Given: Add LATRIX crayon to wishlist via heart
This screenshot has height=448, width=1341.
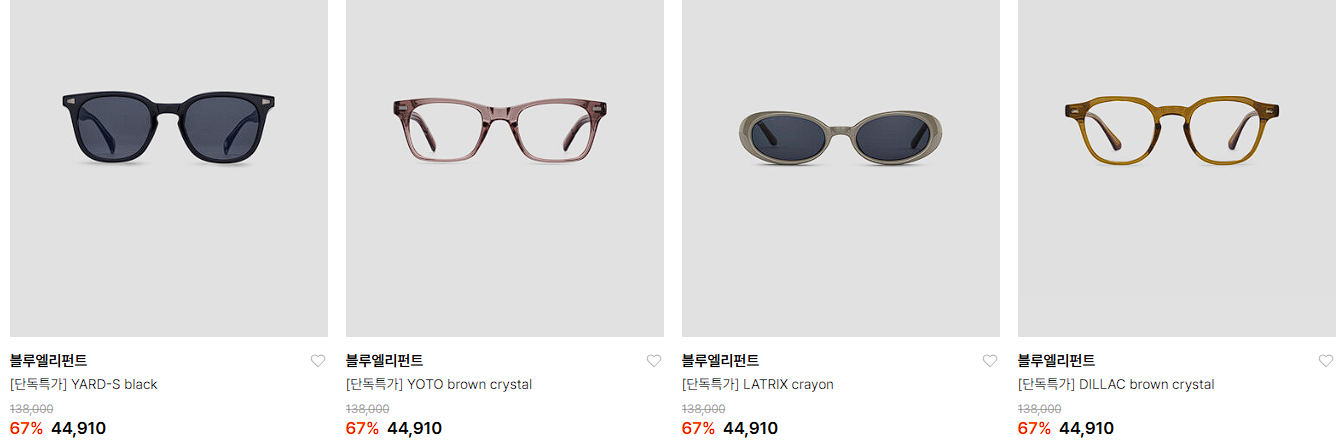Looking at the screenshot, I should coord(990,361).
